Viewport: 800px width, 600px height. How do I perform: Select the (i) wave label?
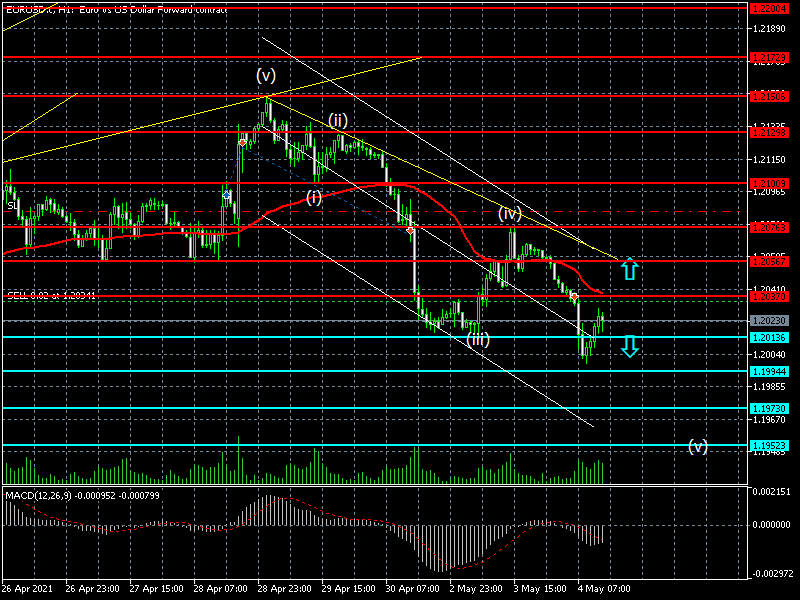[314, 197]
